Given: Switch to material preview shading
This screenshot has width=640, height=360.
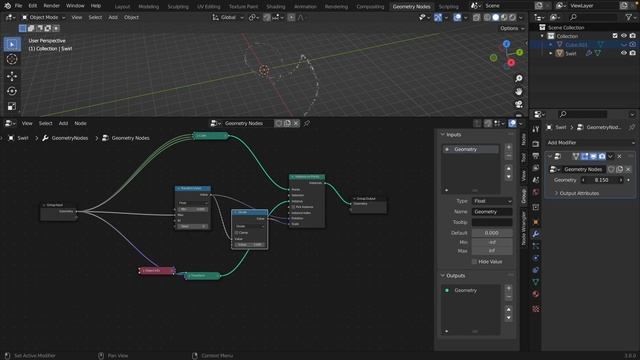Looking at the screenshot, I should [x=504, y=18].
